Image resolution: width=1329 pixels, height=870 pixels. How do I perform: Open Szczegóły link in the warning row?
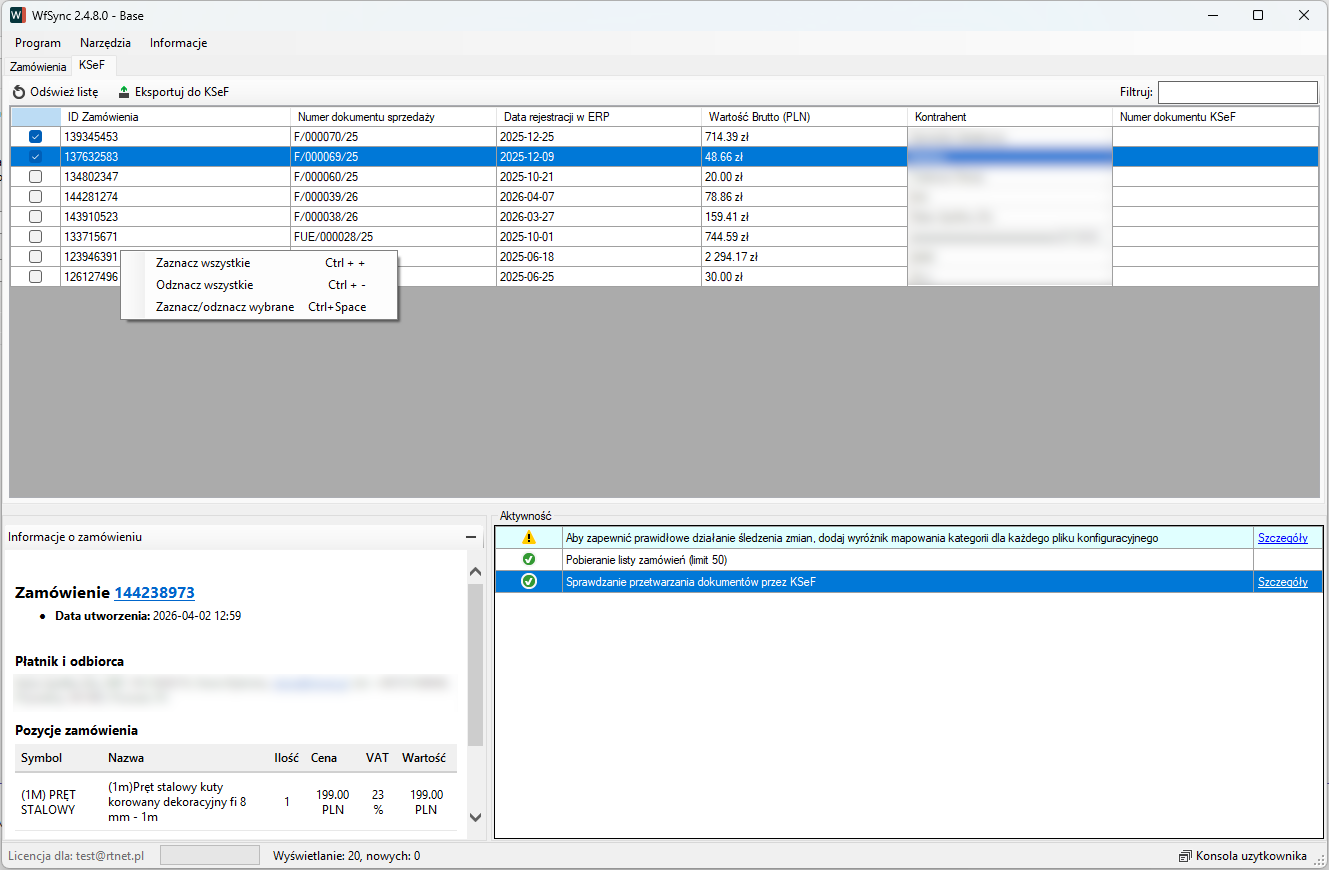click(1282, 538)
